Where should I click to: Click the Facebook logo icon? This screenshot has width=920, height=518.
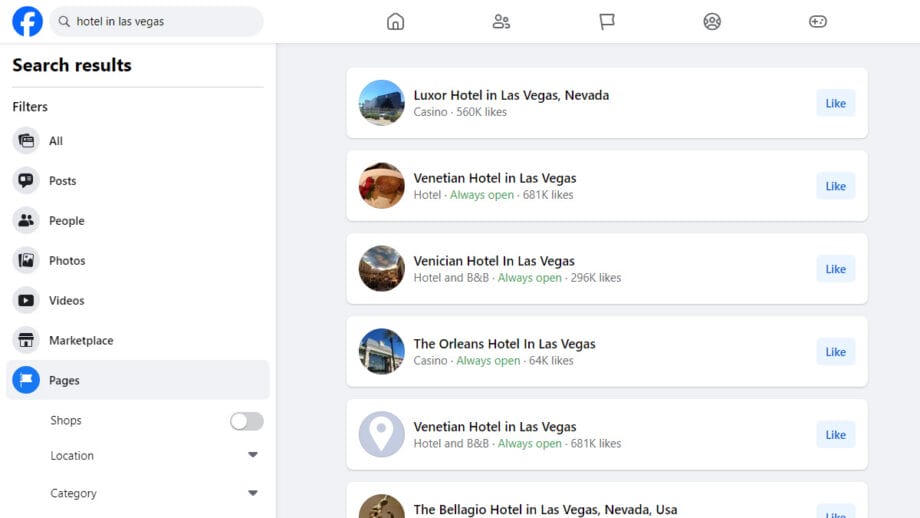(x=28, y=21)
